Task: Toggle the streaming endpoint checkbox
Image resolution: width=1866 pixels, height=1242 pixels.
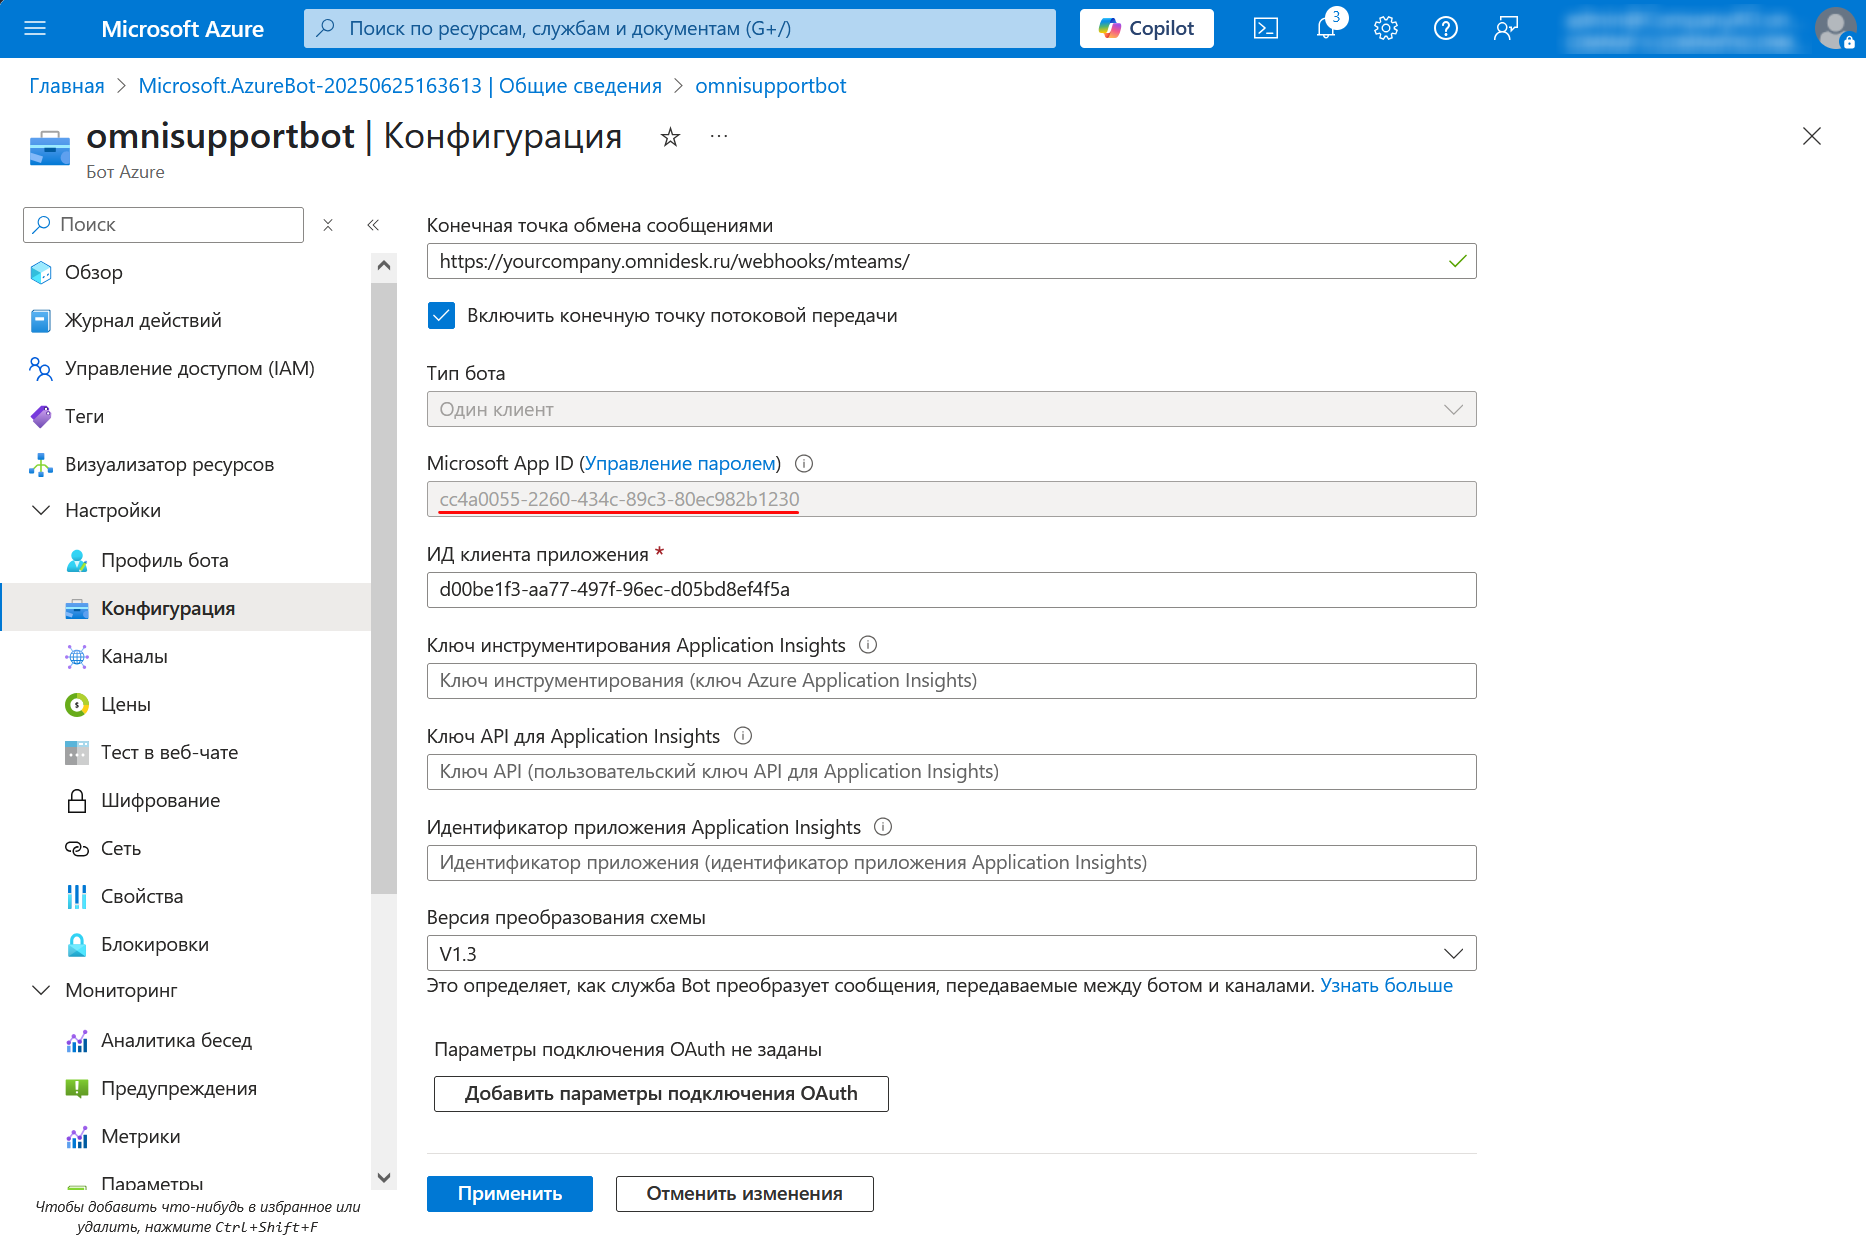Action: (441, 316)
